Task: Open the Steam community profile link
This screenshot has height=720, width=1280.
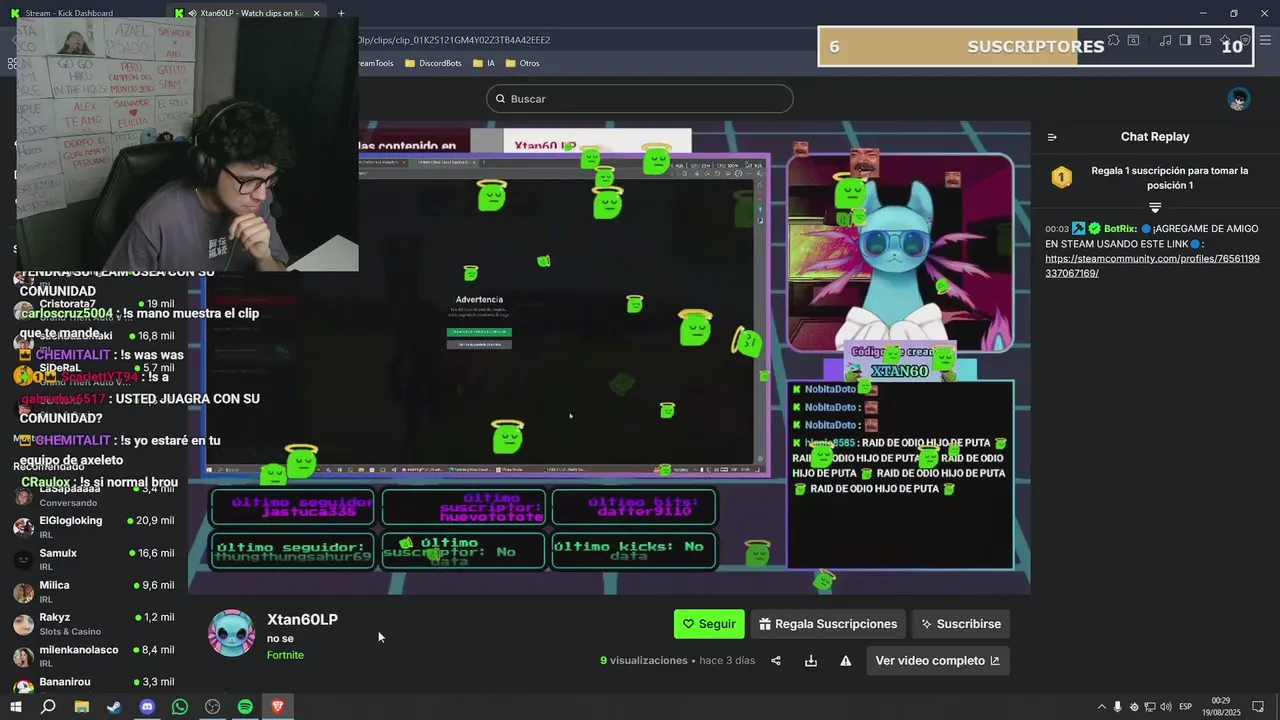Action: pyautogui.click(x=1152, y=266)
